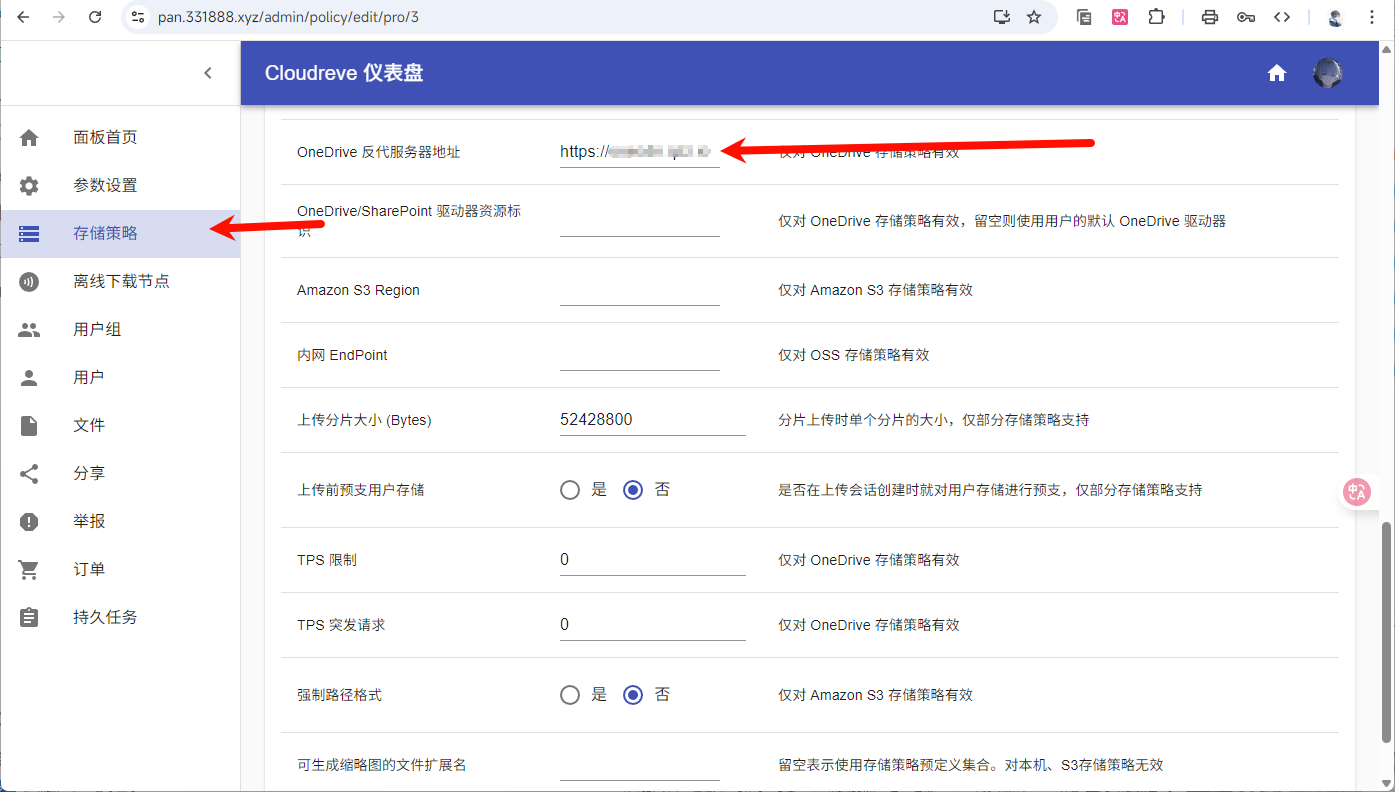Click the page vertical scrollbar

pos(1385,630)
